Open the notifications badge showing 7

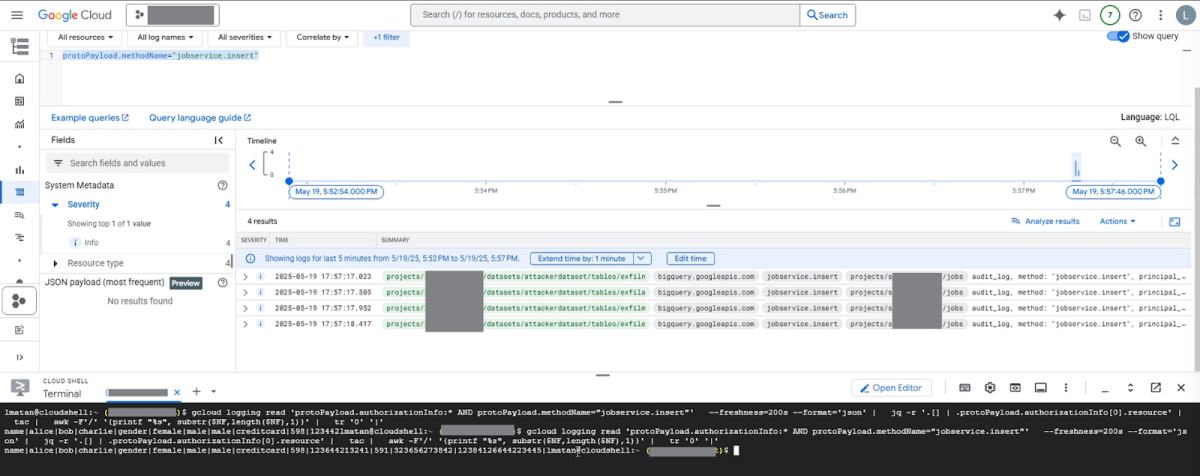coord(1109,15)
